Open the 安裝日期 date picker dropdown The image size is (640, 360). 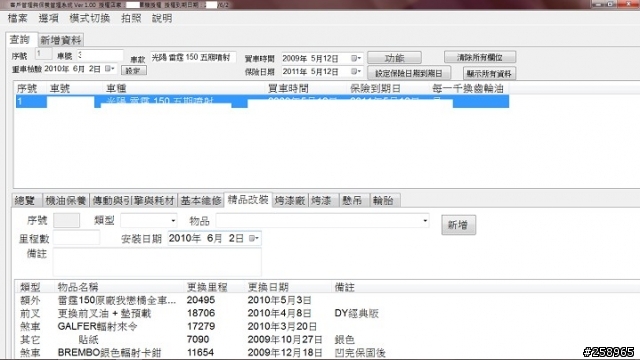click(253, 238)
